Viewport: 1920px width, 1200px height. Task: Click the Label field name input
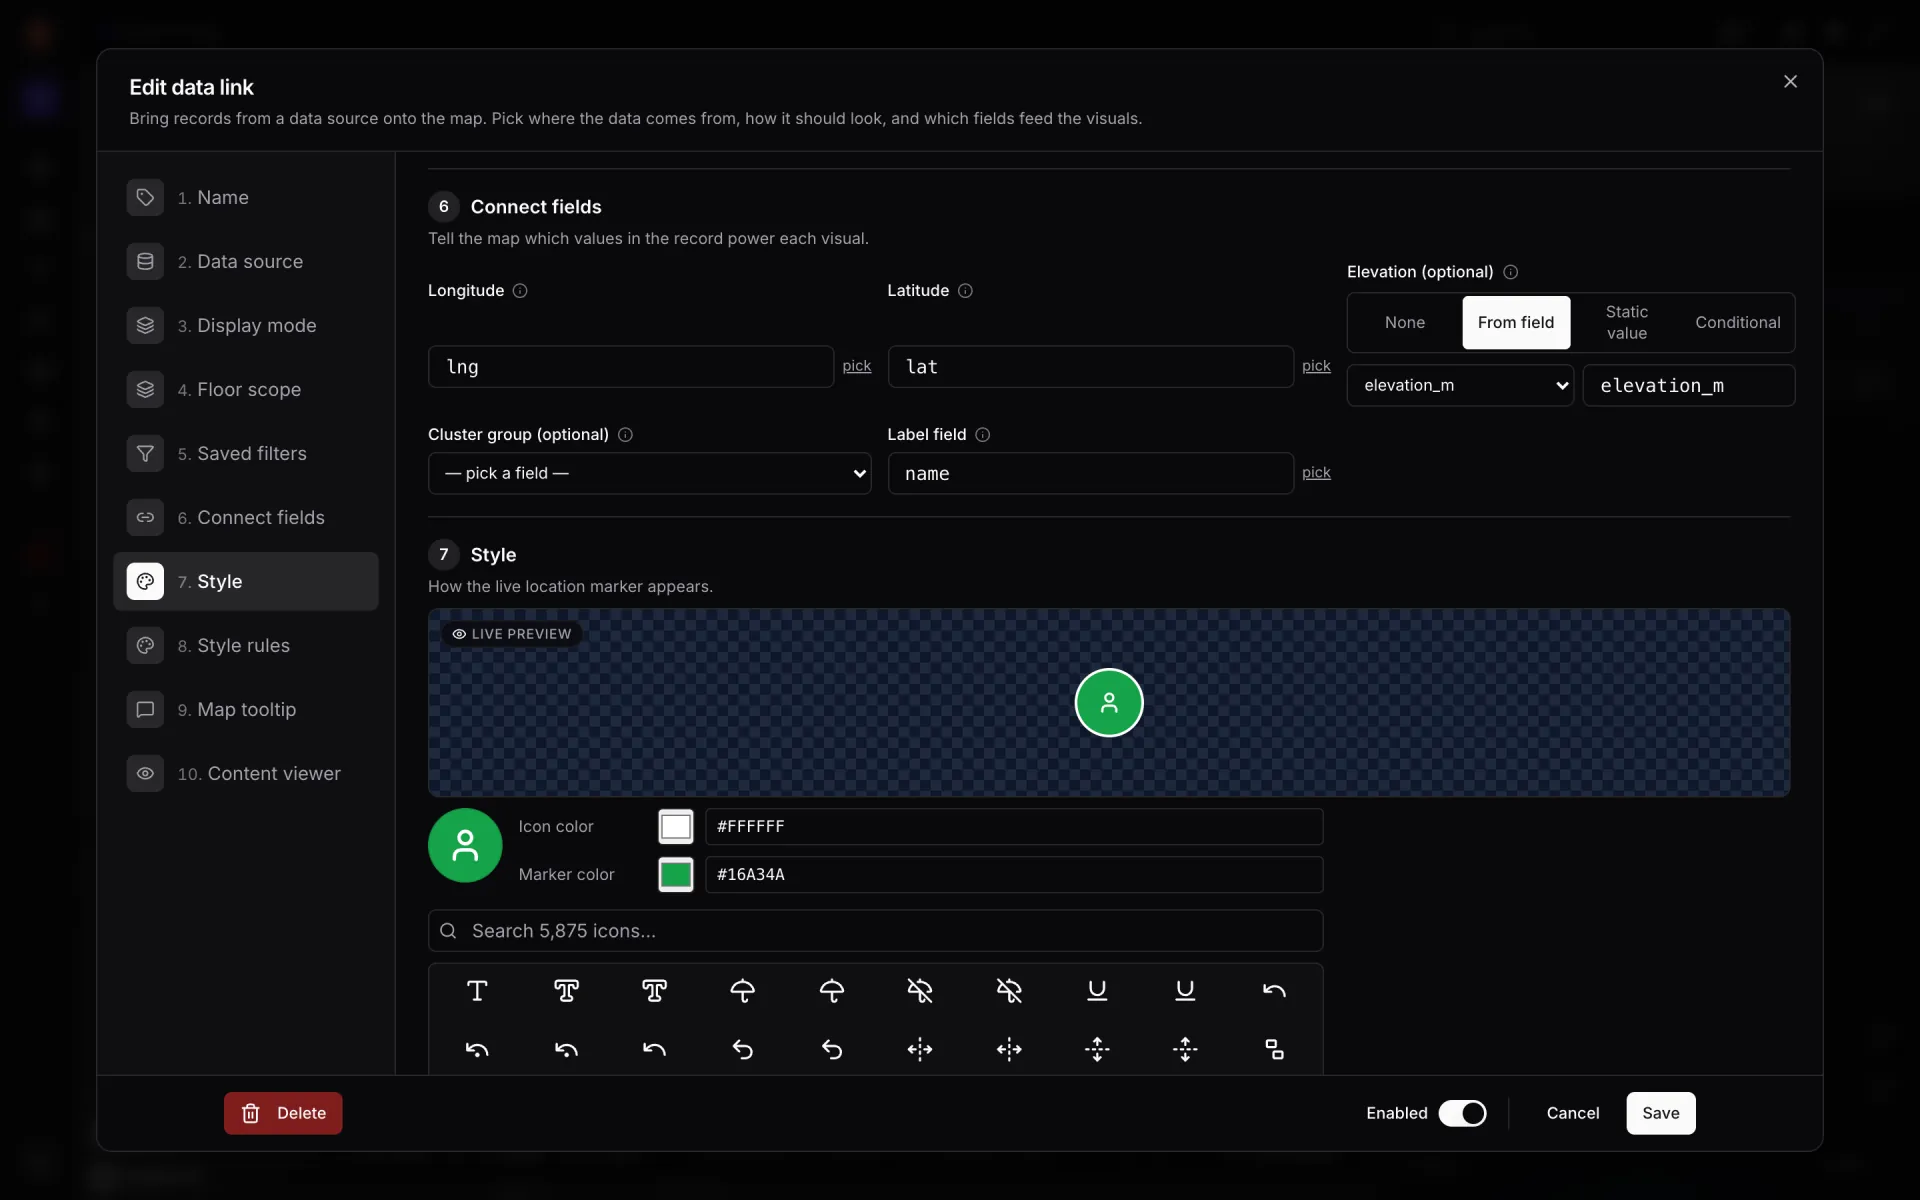(1091, 473)
